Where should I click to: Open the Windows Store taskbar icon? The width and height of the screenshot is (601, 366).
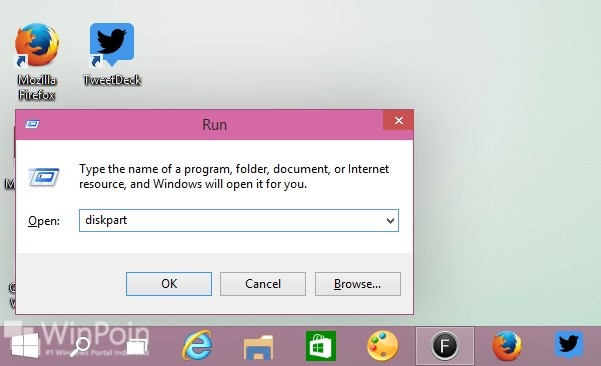point(321,346)
